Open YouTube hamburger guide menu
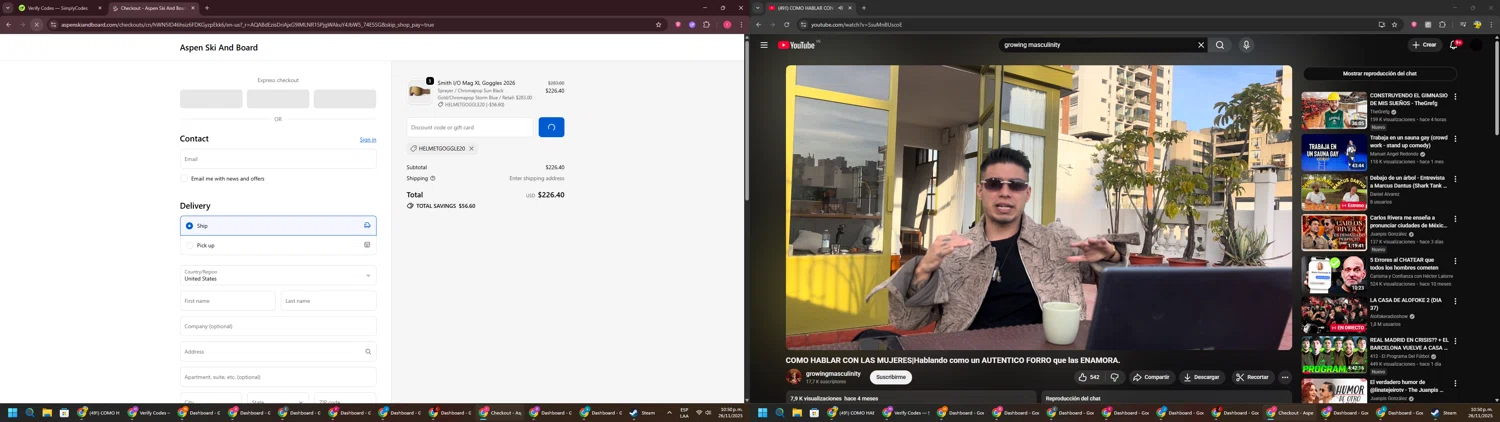This screenshot has width=1500, height=422. click(764, 45)
